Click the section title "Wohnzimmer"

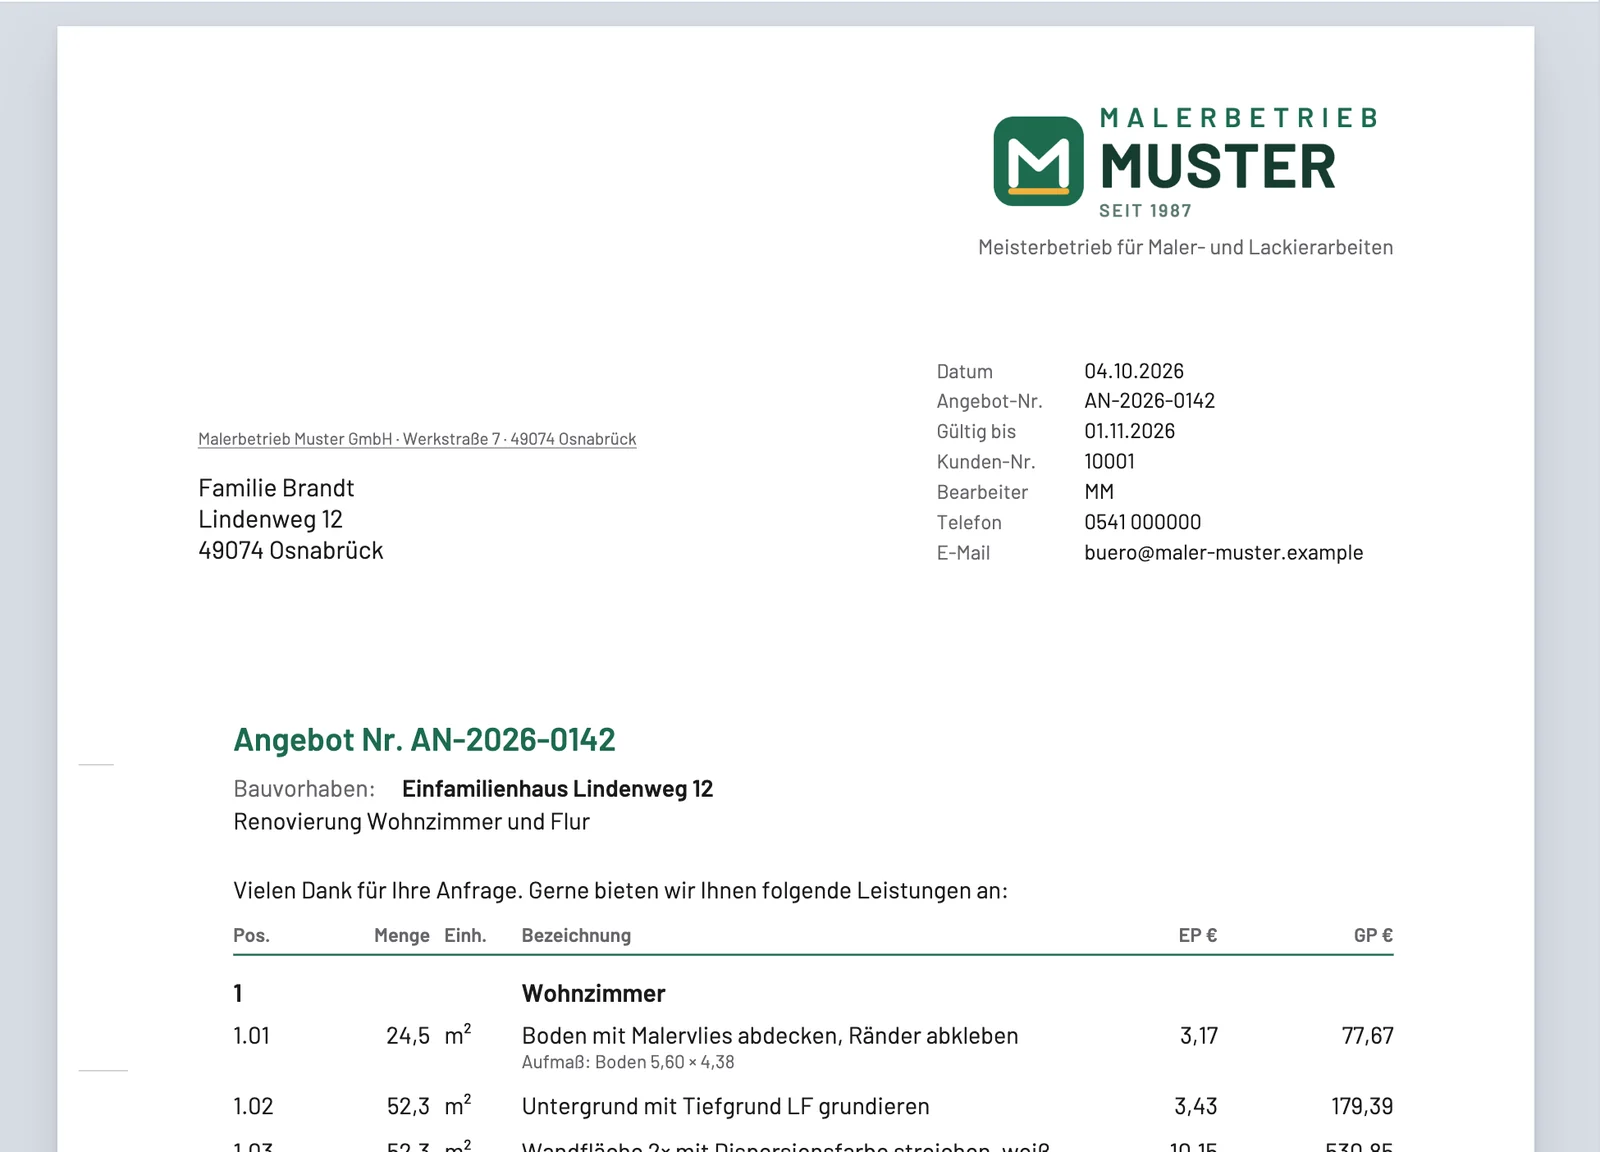click(593, 994)
